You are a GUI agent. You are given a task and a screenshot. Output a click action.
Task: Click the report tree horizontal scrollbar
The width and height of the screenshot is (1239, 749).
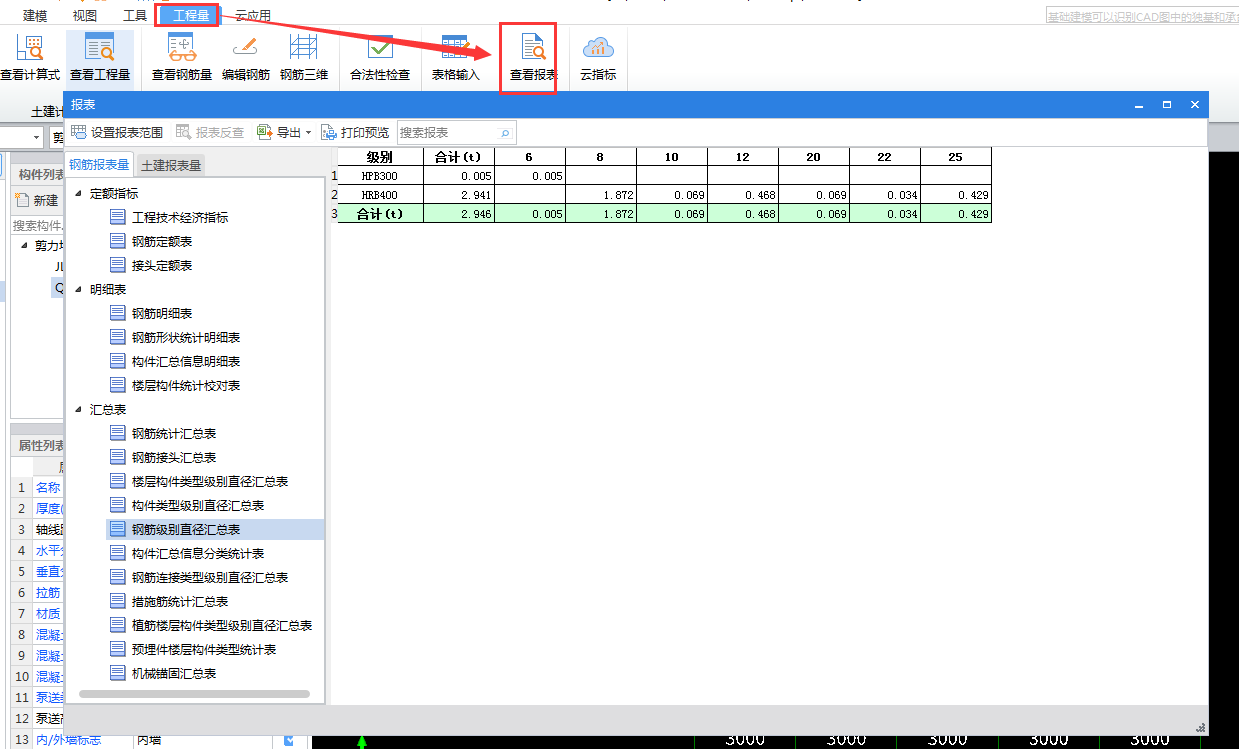(x=194, y=693)
